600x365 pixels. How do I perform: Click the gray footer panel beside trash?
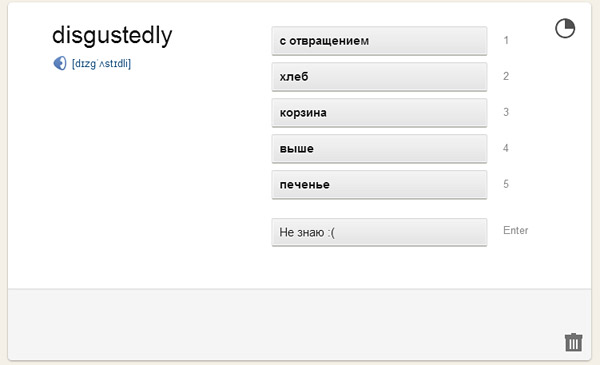(x=283, y=324)
